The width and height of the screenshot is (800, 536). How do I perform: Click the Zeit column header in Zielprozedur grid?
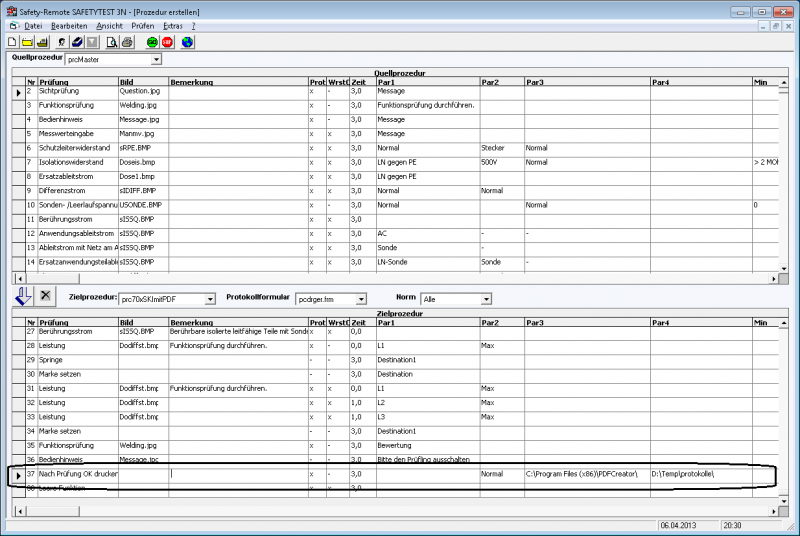[363, 323]
